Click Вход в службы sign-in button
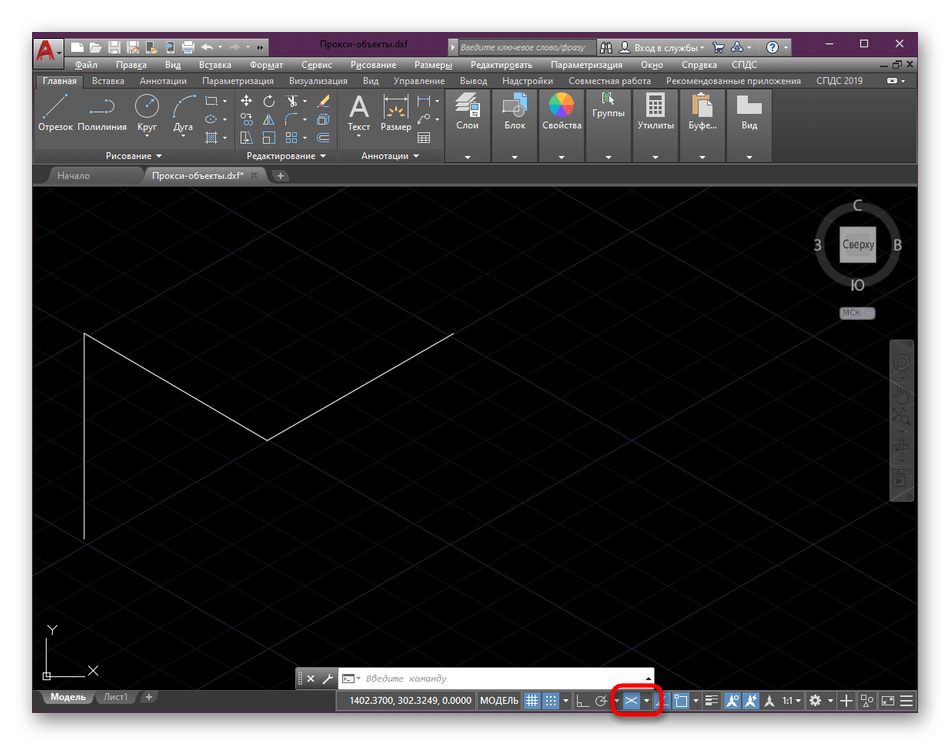950x745 pixels. 662,47
